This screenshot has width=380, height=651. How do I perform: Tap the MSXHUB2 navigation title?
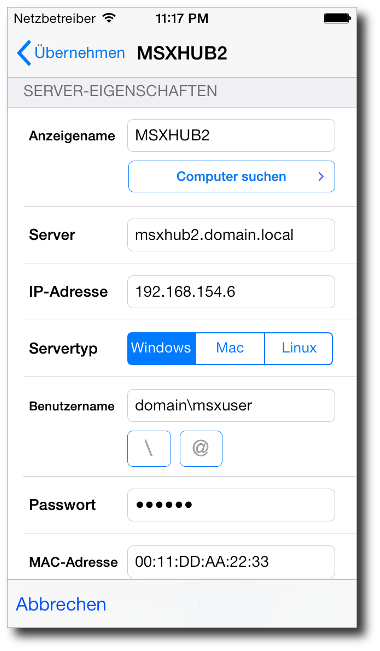tap(182, 53)
